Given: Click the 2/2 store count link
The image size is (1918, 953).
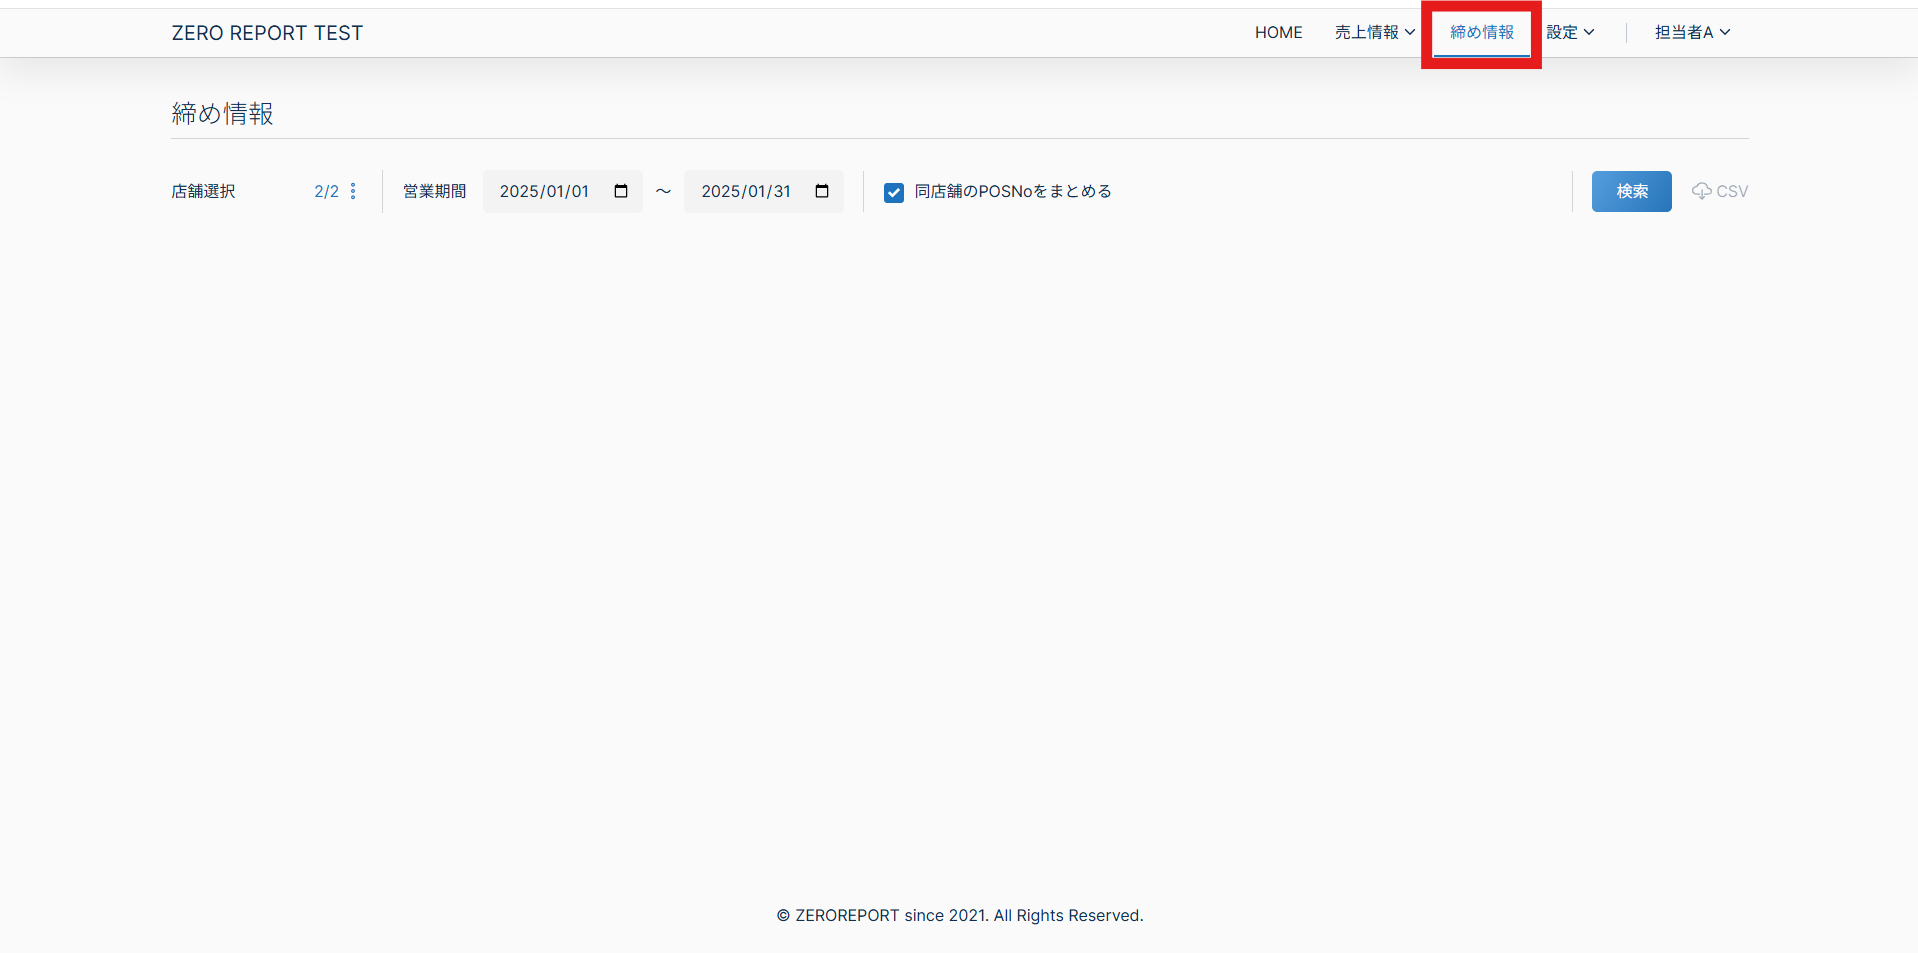Looking at the screenshot, I should point(326,191).
